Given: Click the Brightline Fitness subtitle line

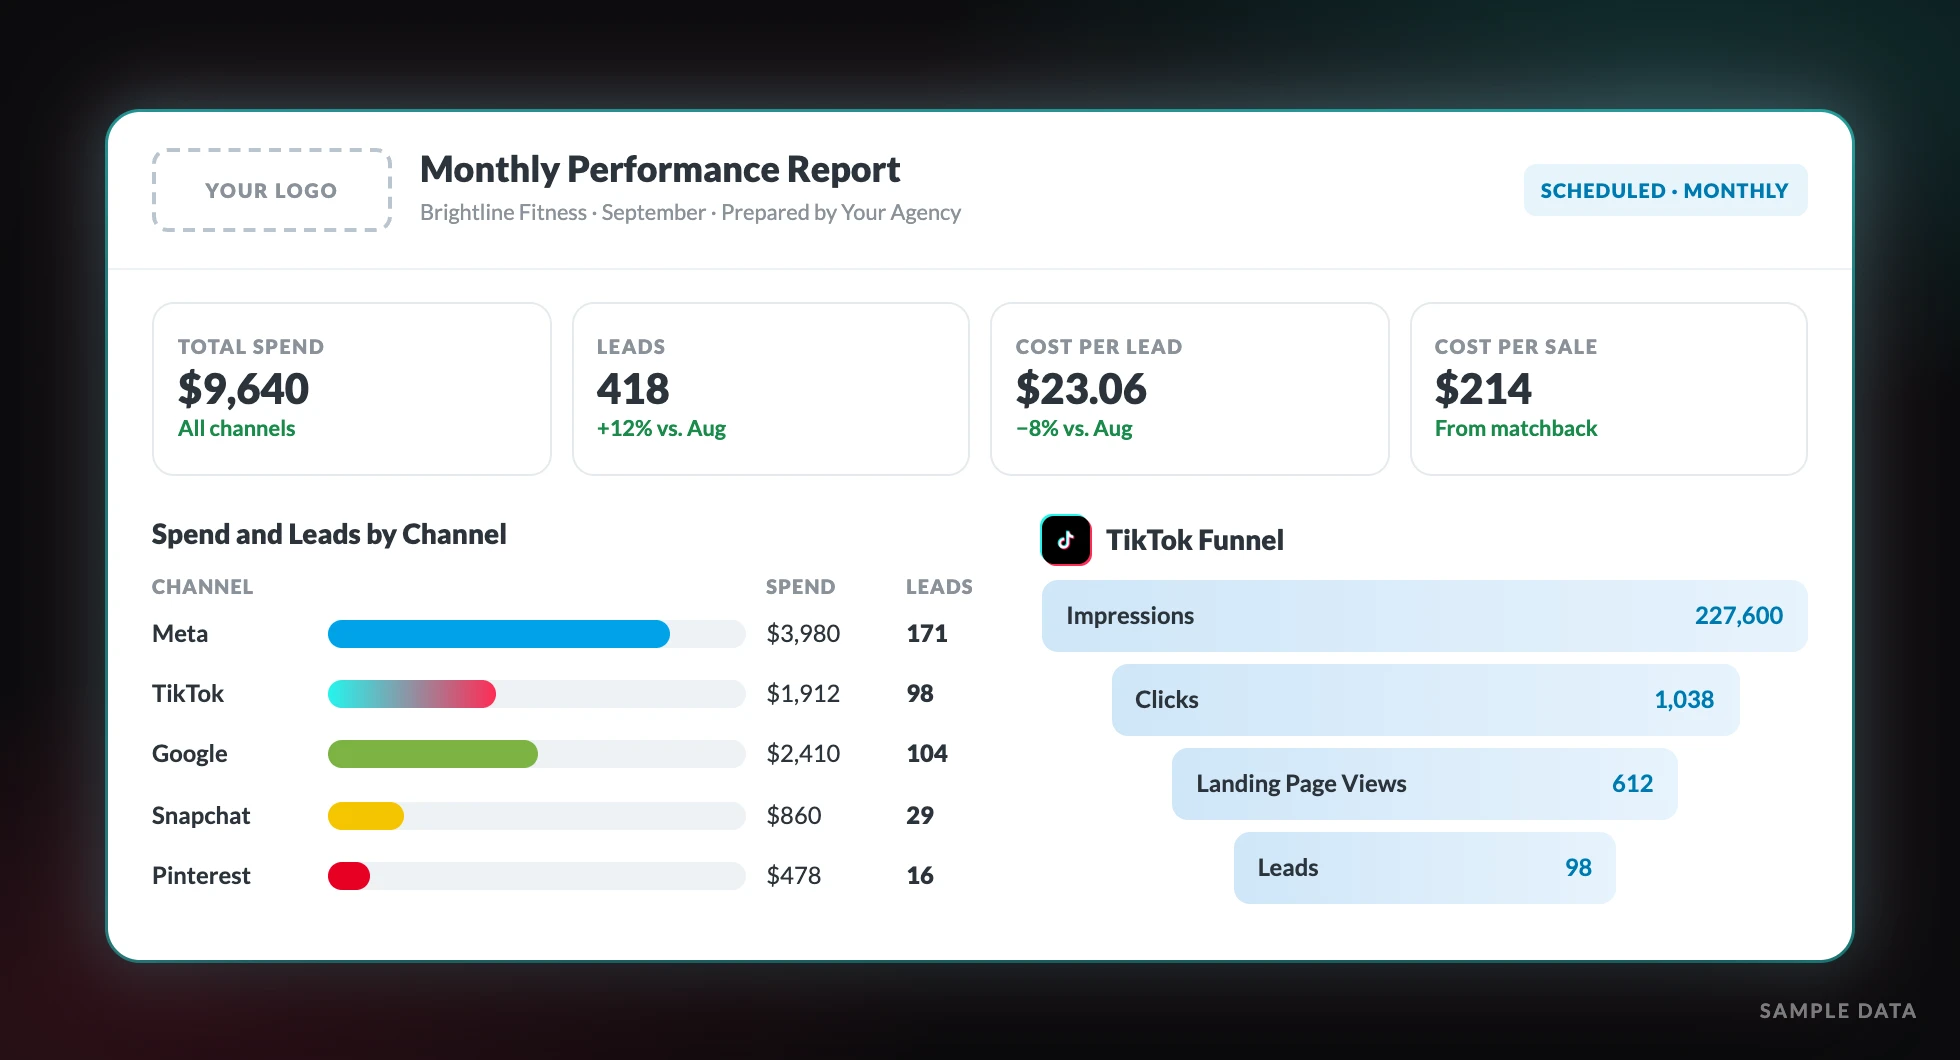Looking at the screenshot, I should [690, 213].
